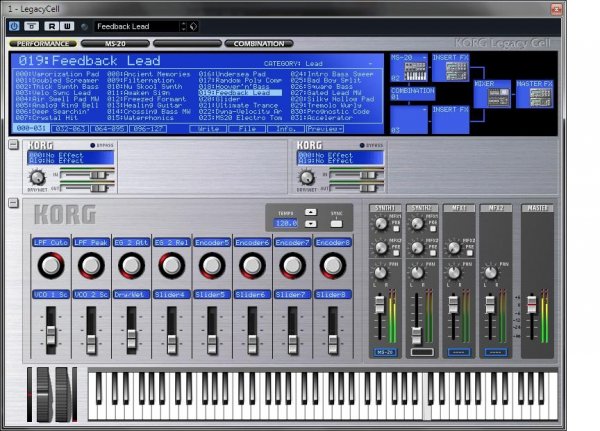Open the Preview dropdown button
Screen dimensions: 600x431
[x=325, y=129]
